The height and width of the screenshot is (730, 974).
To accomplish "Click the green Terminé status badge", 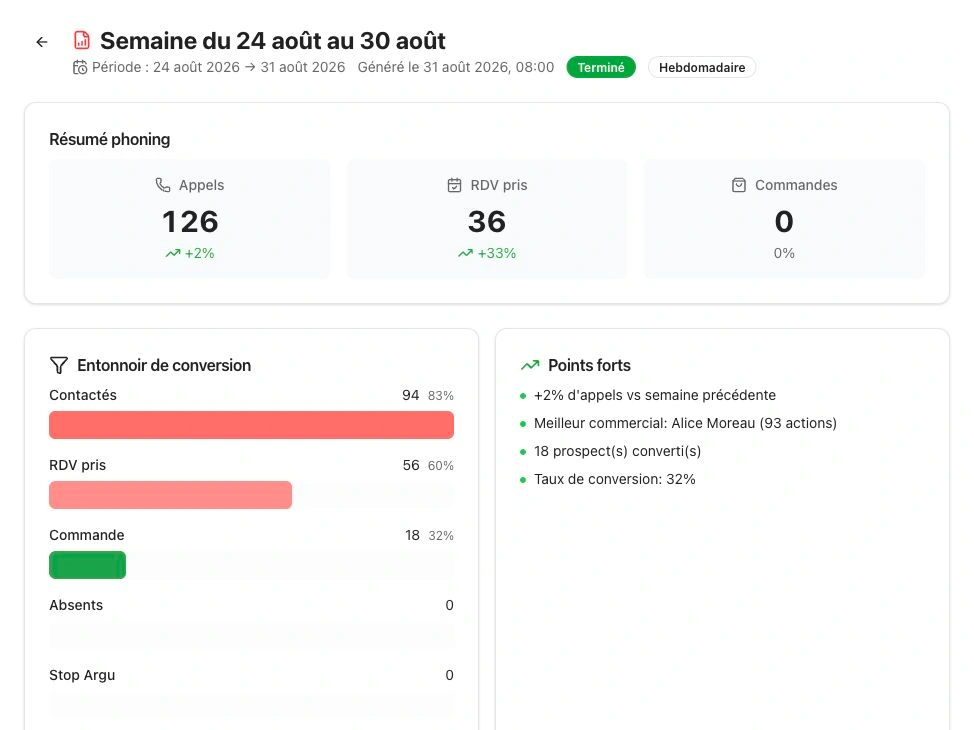I will pos(601,67).
